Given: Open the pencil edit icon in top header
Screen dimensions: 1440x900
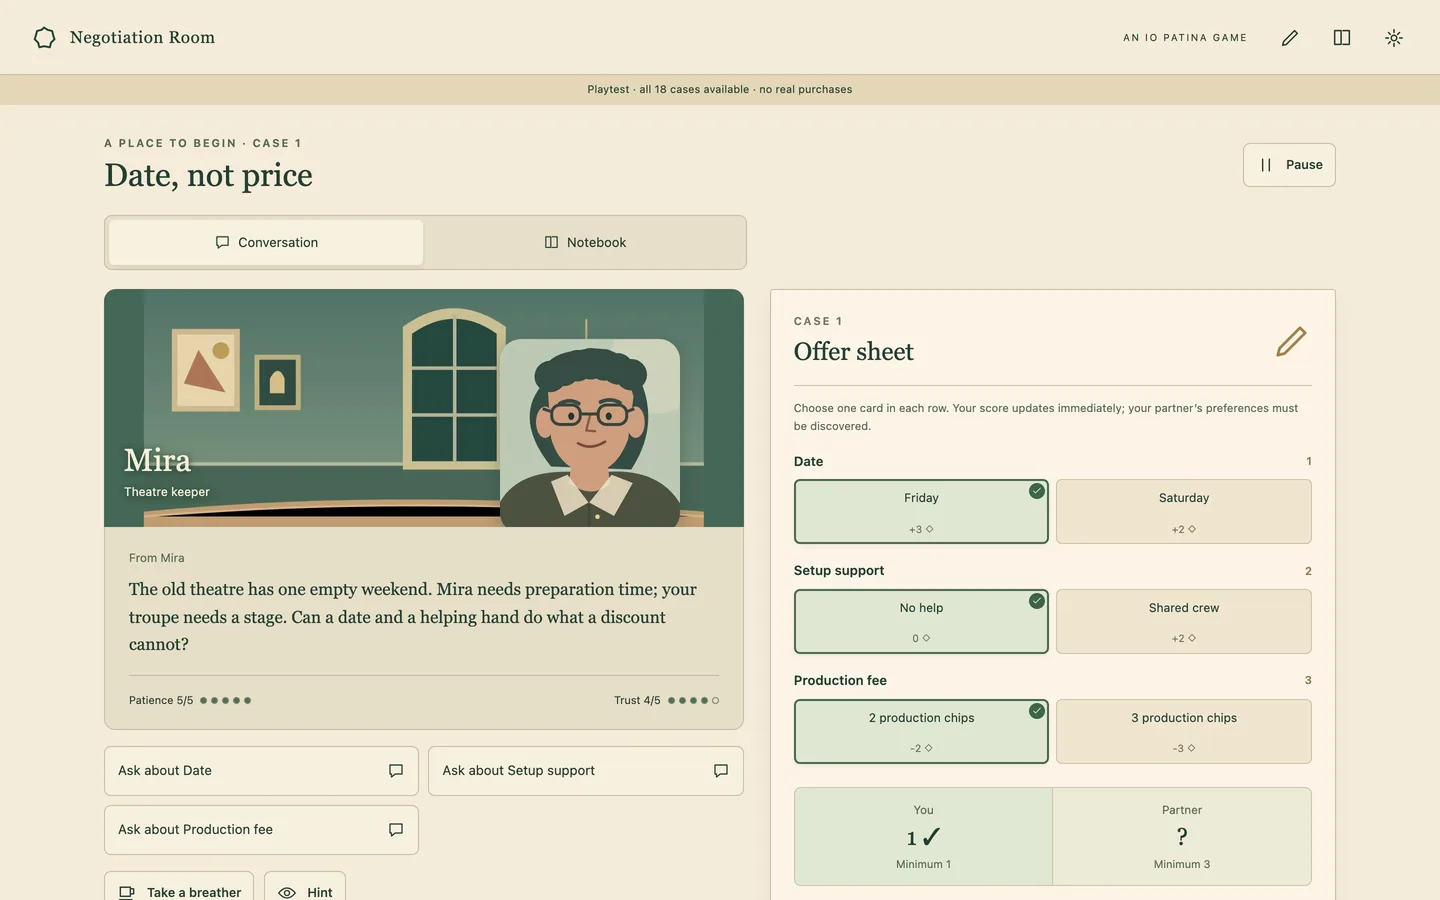Looking at the screenshot, I should point(1290,38).
